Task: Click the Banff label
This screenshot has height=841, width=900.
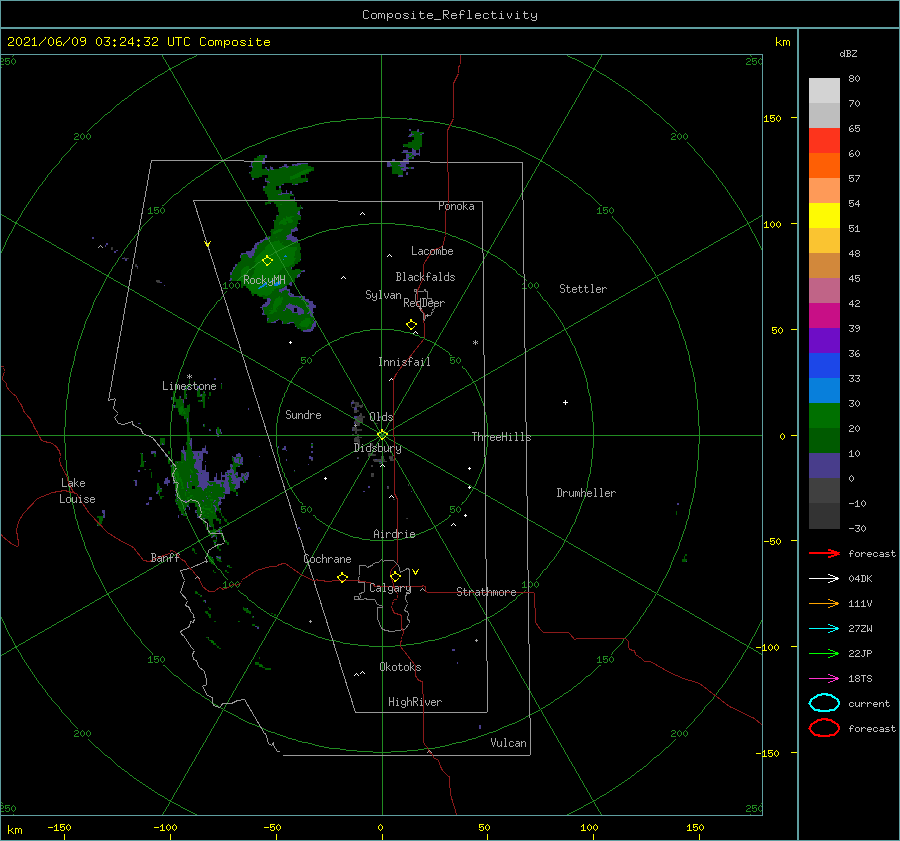Action: pos(165,557)
